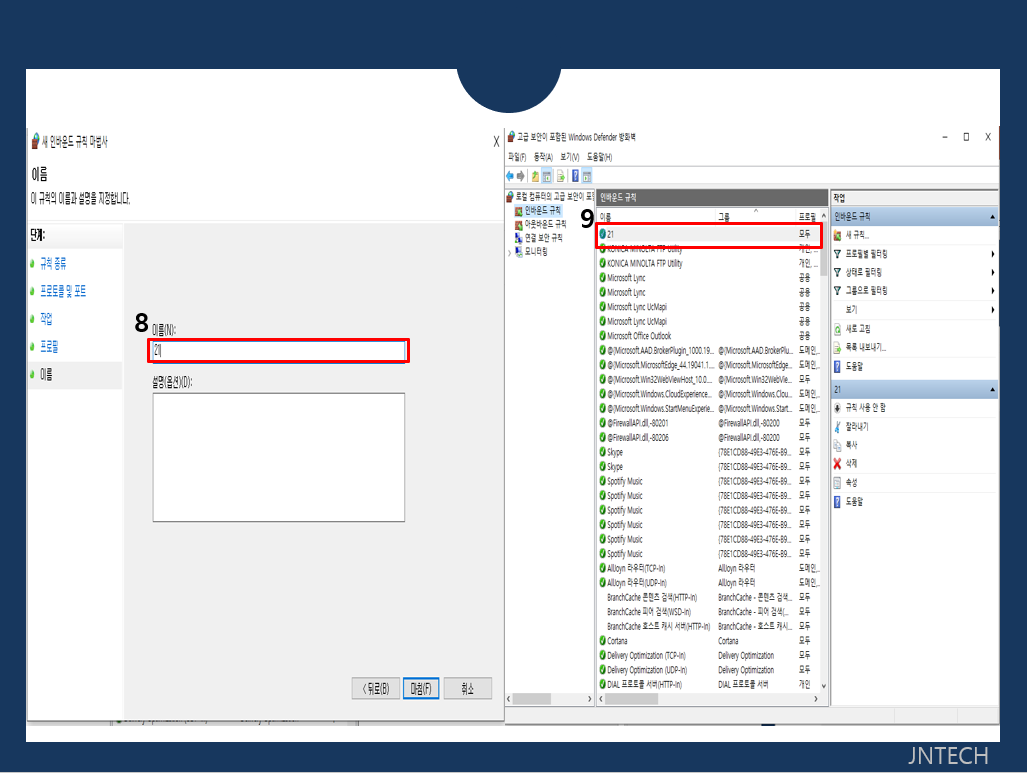Open 프로필별 필터링 action
Image resolution: width=1027 pixels, height=773 pixels.
pyautogui.click(x=866, y=254)
